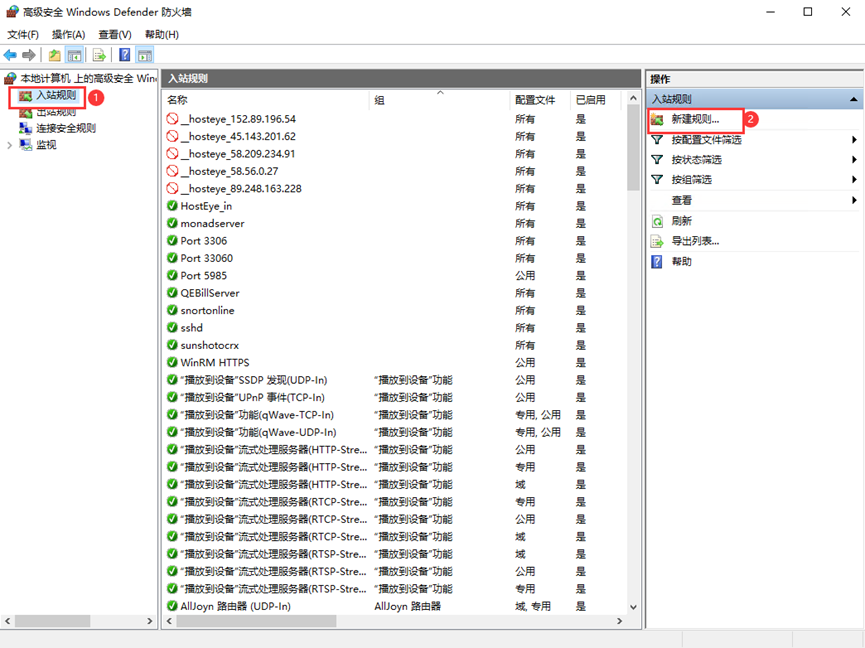Click the blue Help toolbar icon
Viewport: 865px width, 648px height.
tap(125, 55)
